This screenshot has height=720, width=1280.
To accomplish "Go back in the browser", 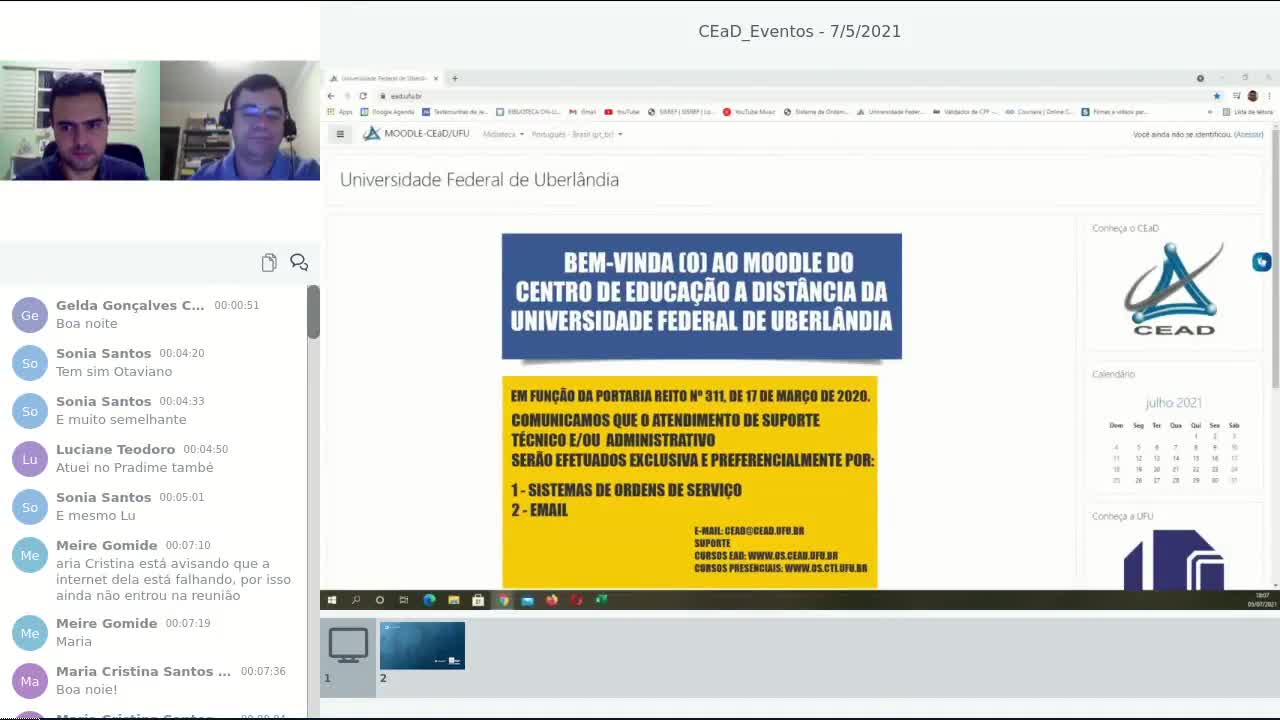I will click(x=331, y=96).
